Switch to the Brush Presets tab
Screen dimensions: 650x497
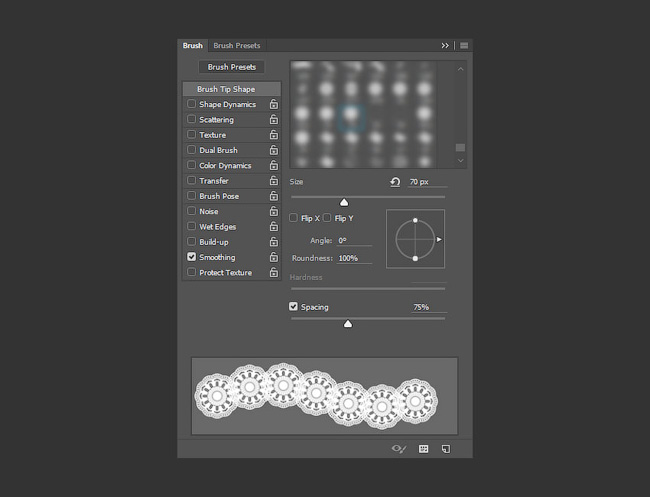point(237,46)
